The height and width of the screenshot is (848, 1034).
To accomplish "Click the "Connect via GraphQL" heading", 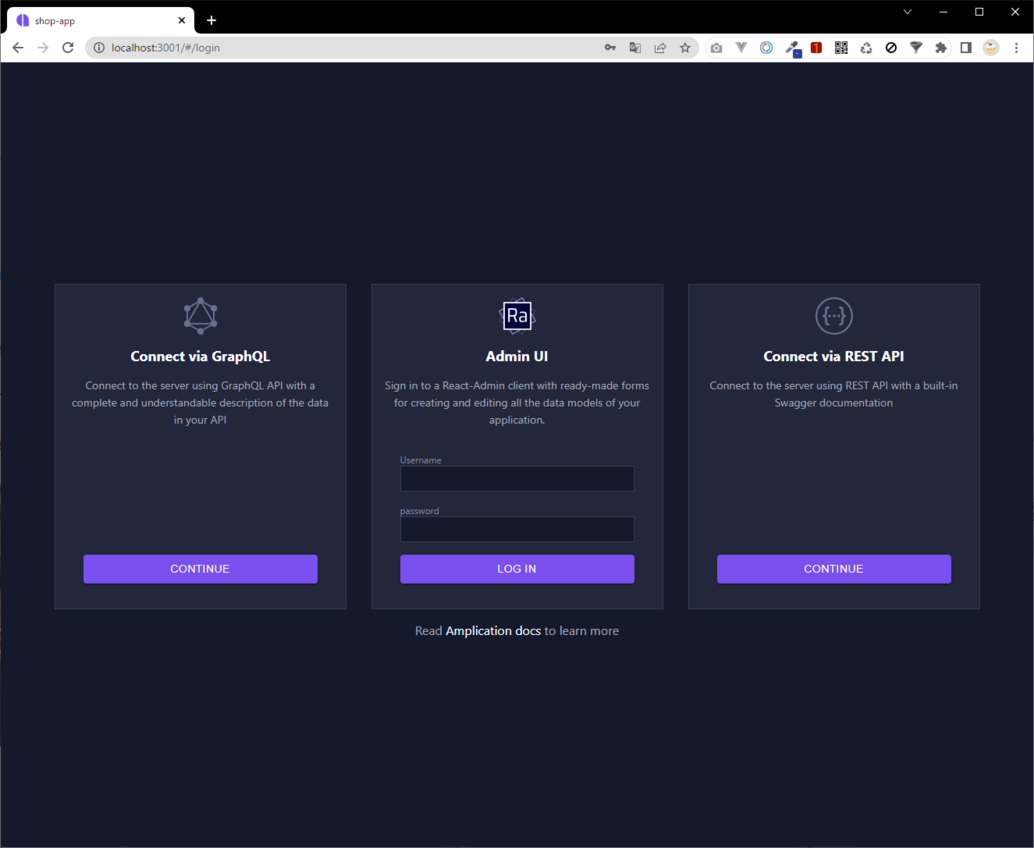I will click(x=200, y=356).
